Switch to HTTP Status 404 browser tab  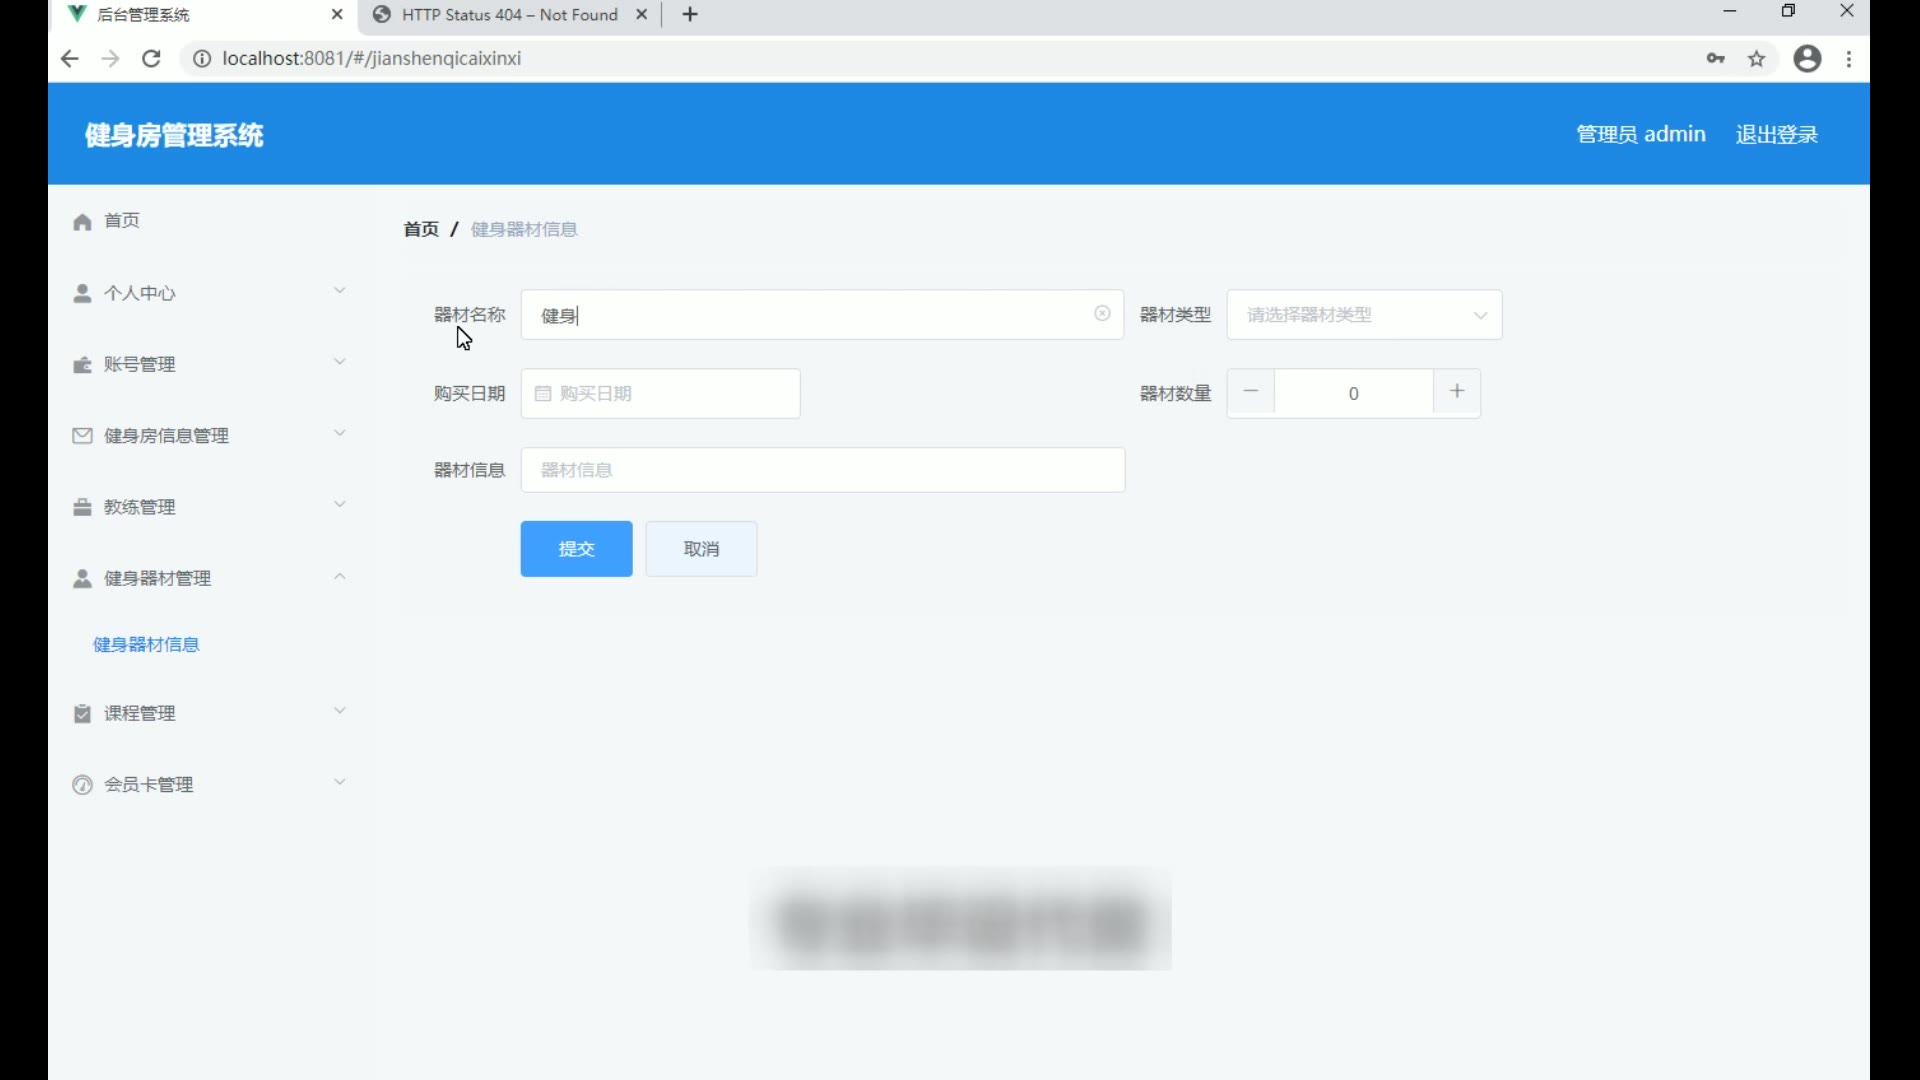click(508, 15)
